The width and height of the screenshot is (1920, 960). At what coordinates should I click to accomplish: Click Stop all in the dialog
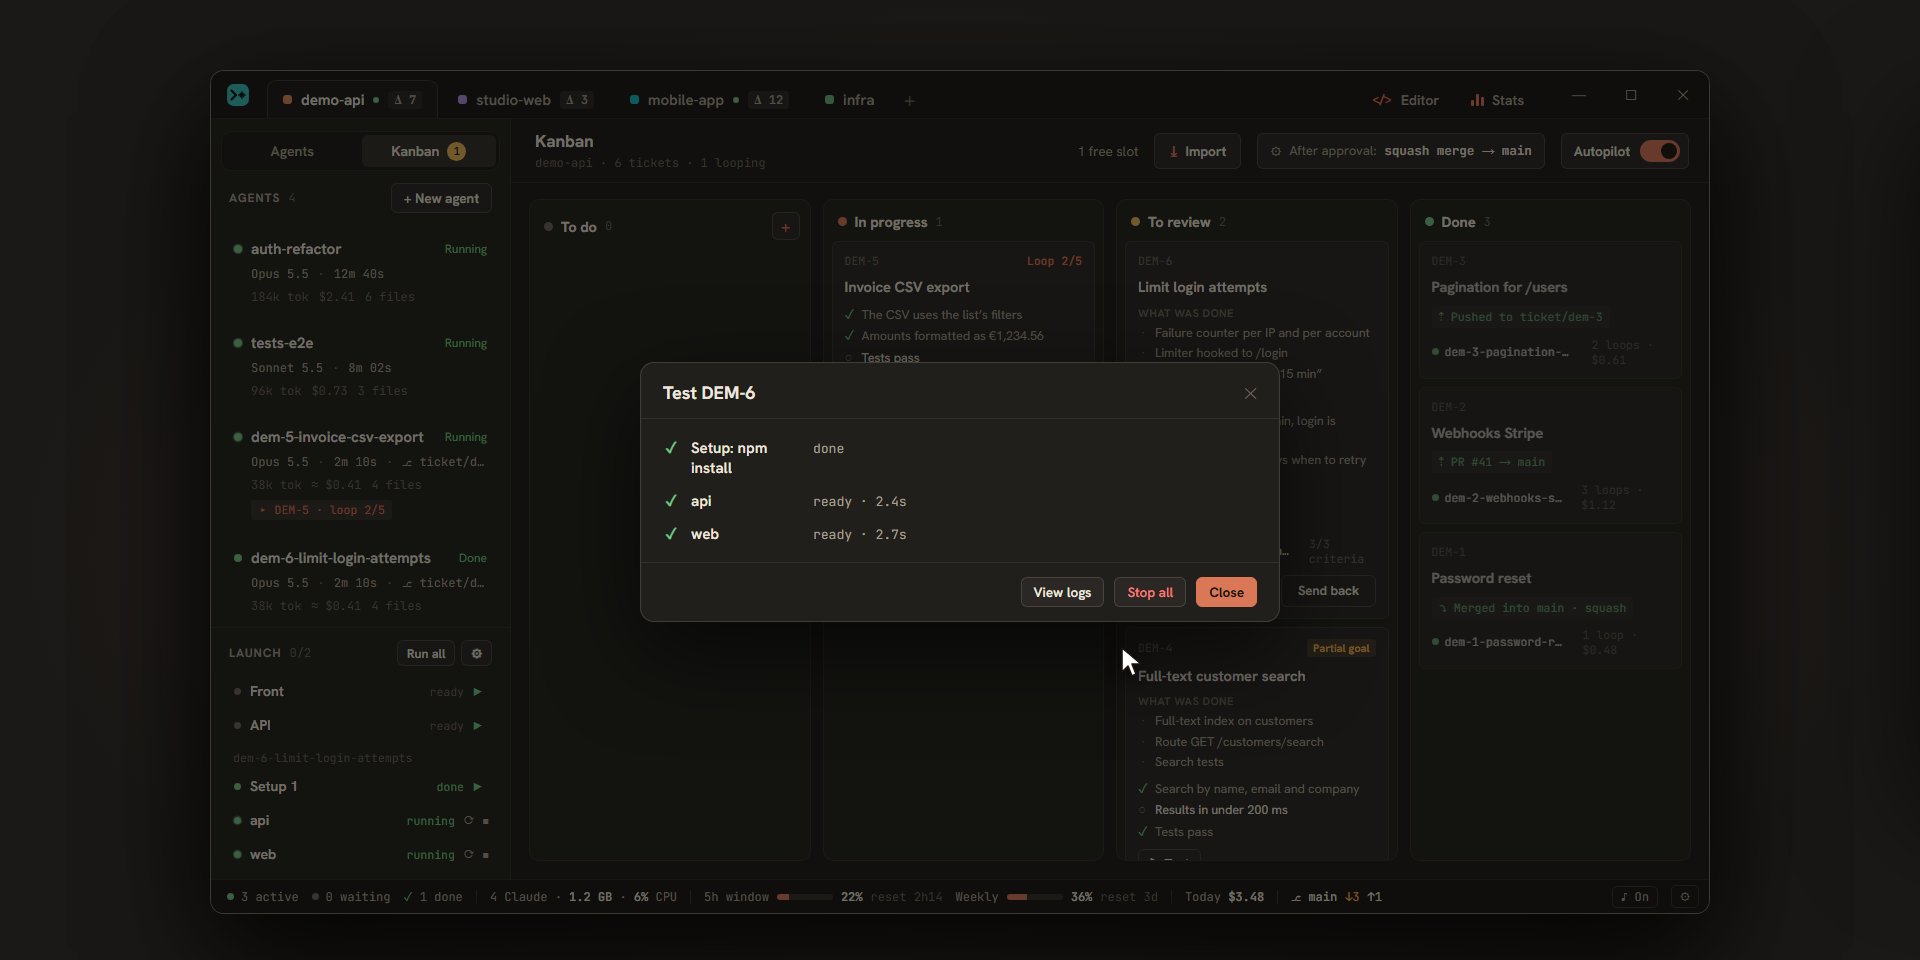point(1150,592)
